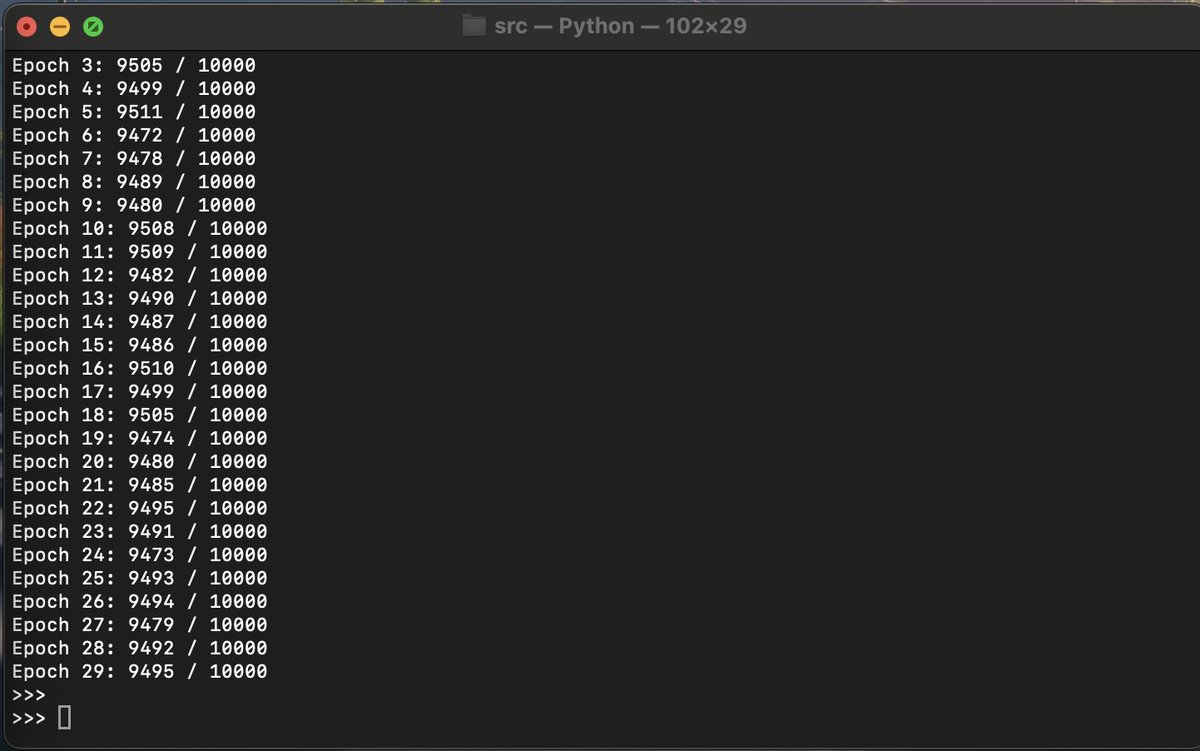Minimize the terminal using yellow button
Screen dimensions: 1200x751
60,27
